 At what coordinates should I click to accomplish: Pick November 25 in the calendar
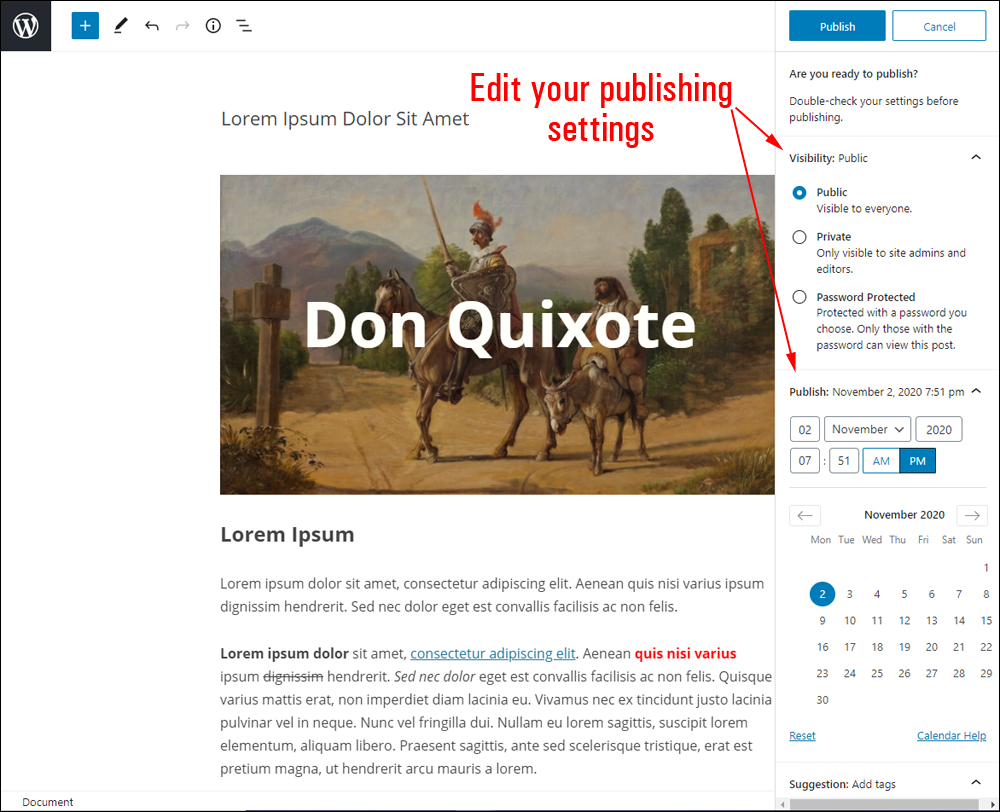pyautogui.click(x=877, y=674)
